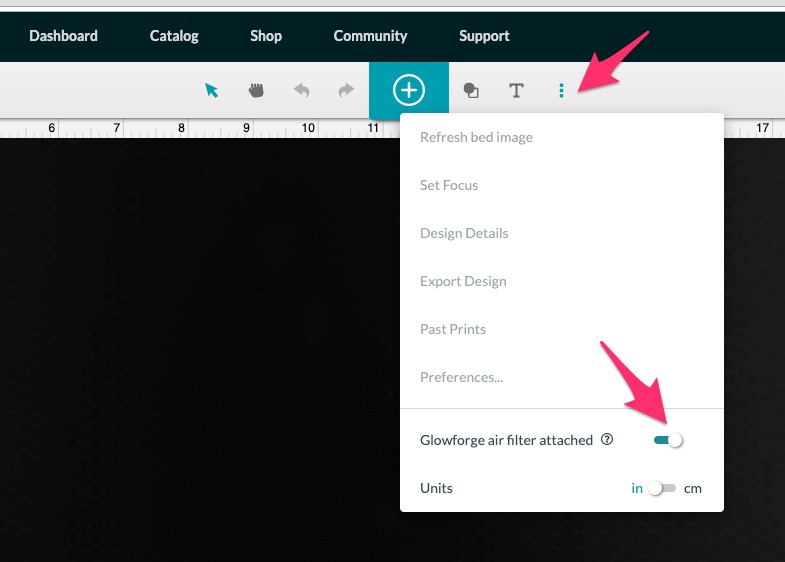The width and height of the screenshot is (785, 562).
Task: Visit the Community page
Action: point(370,36)
